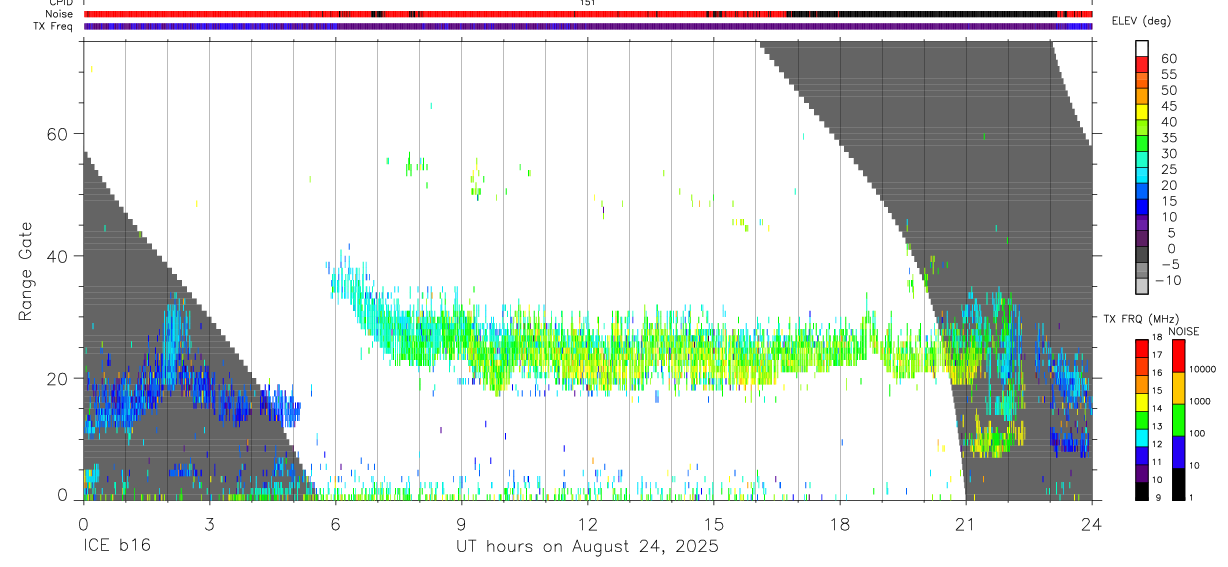Click the x-axis tick label '24'
This screenshot has width=1228, height=567.
(x=1092, y=524)
